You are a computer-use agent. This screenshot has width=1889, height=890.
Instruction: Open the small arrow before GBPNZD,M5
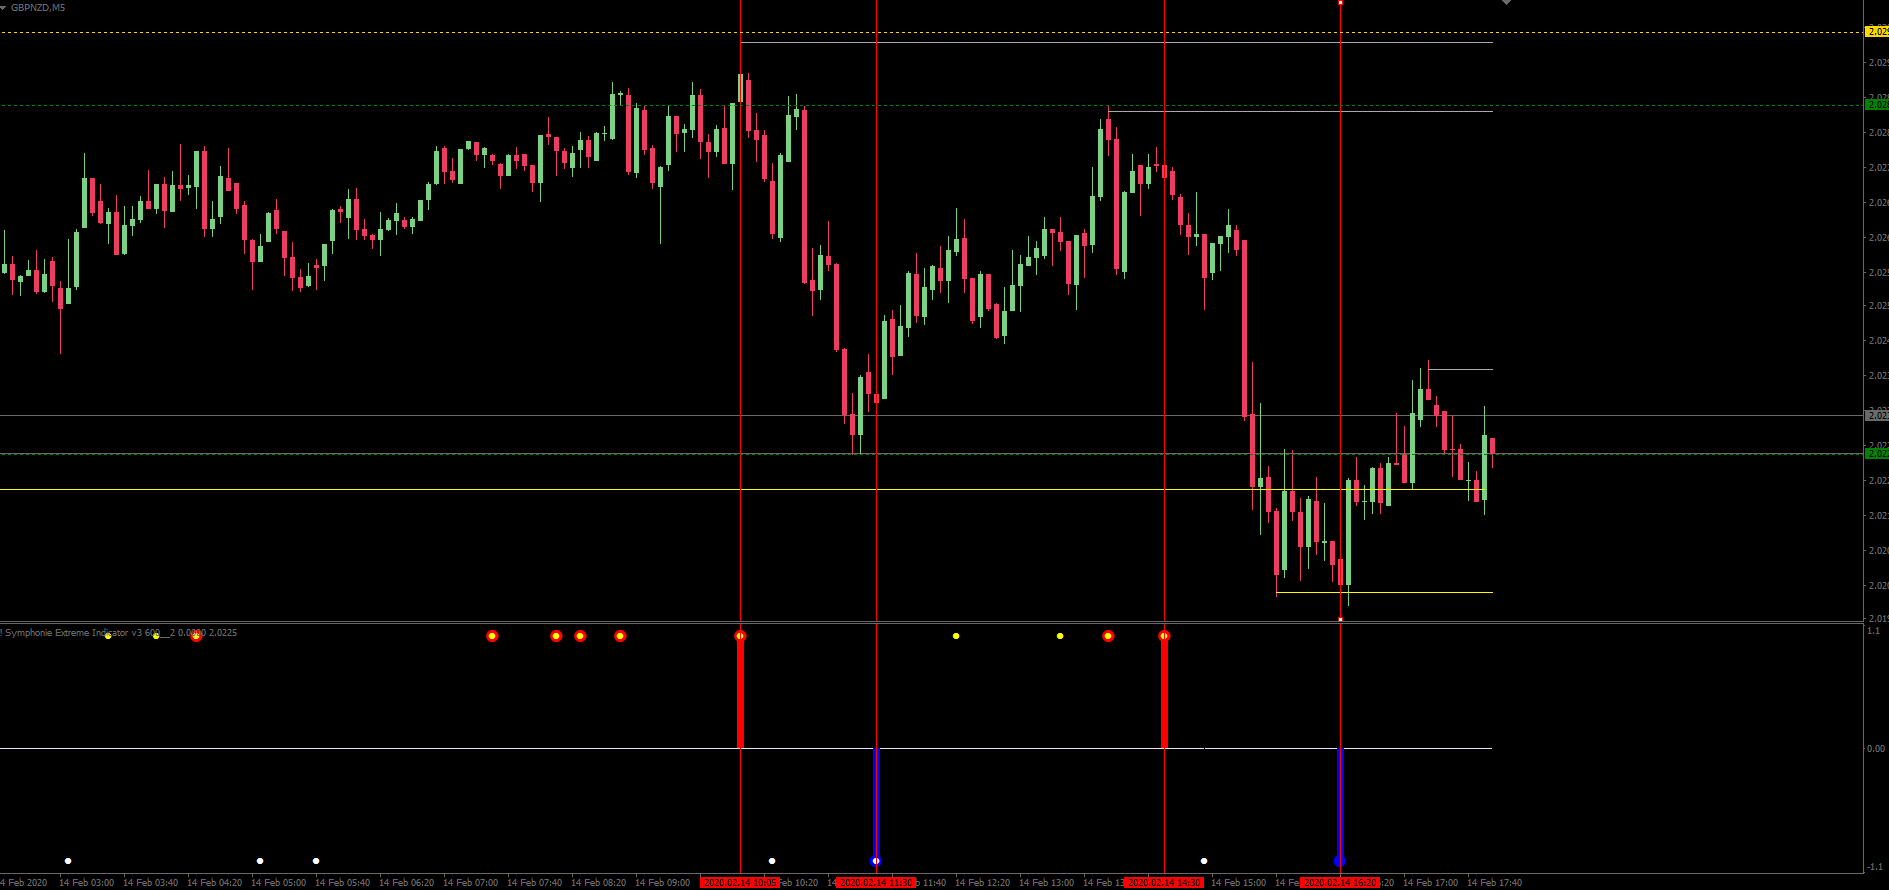[x=4, y=8]
